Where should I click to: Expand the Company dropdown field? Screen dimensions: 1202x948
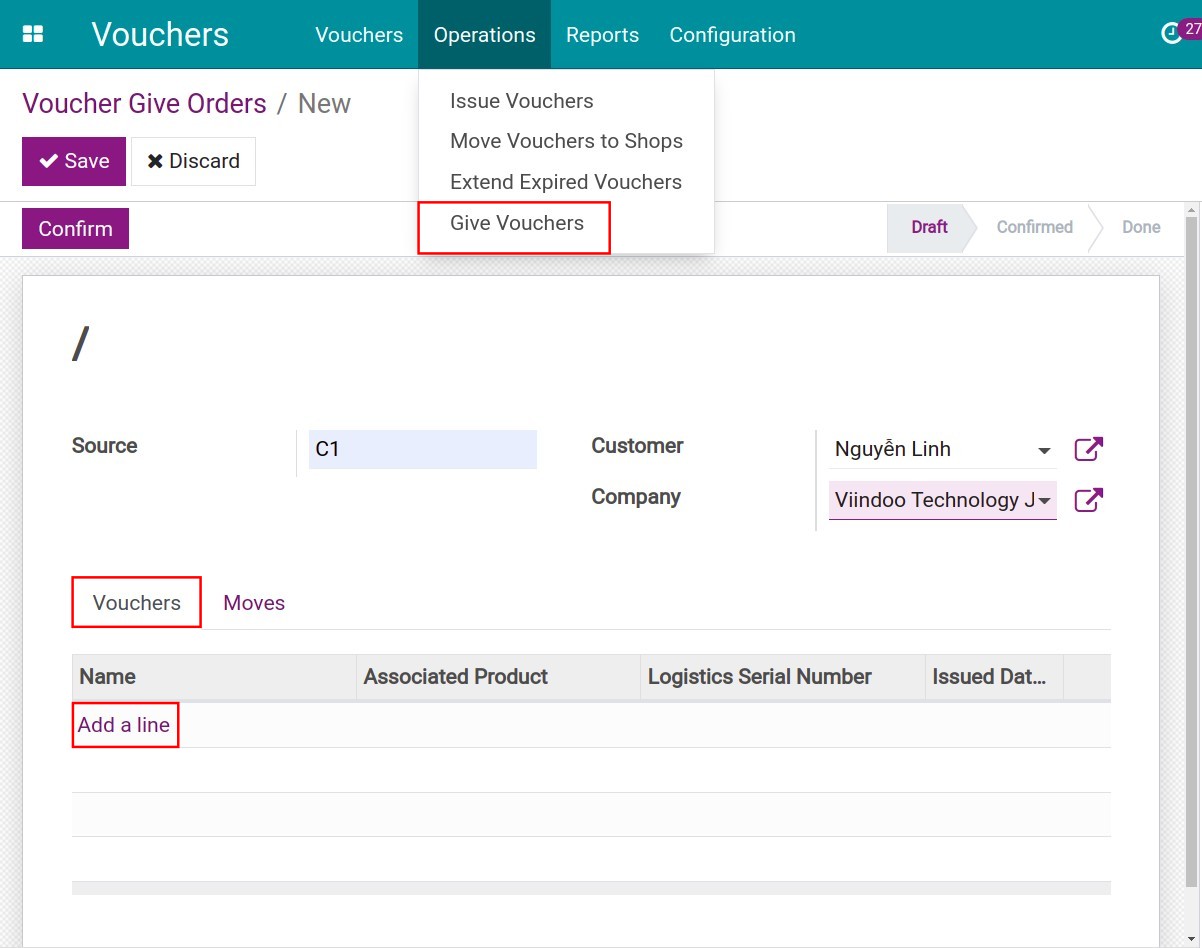click(941, 500)
